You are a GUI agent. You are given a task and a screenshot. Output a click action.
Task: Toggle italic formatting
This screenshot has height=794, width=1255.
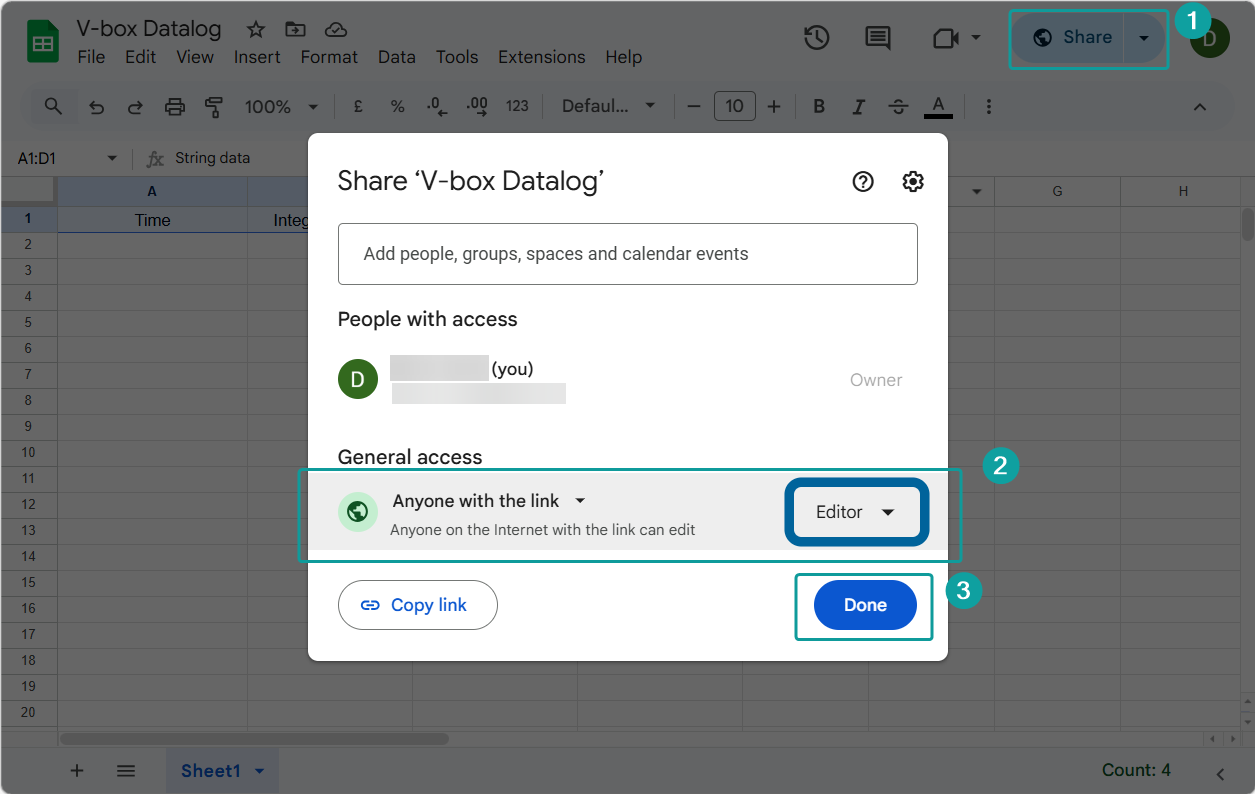click(858, 106)
